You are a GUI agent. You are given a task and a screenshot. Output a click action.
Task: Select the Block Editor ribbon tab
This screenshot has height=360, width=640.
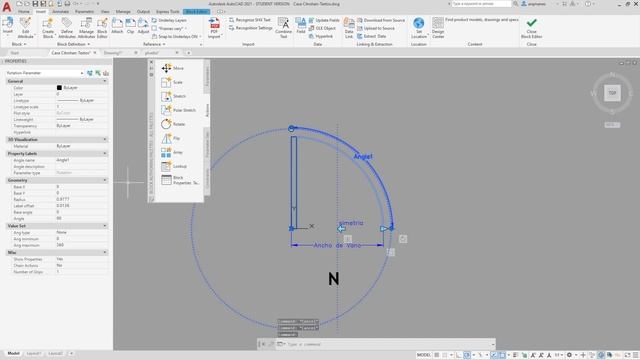click(x=197, y=12)
